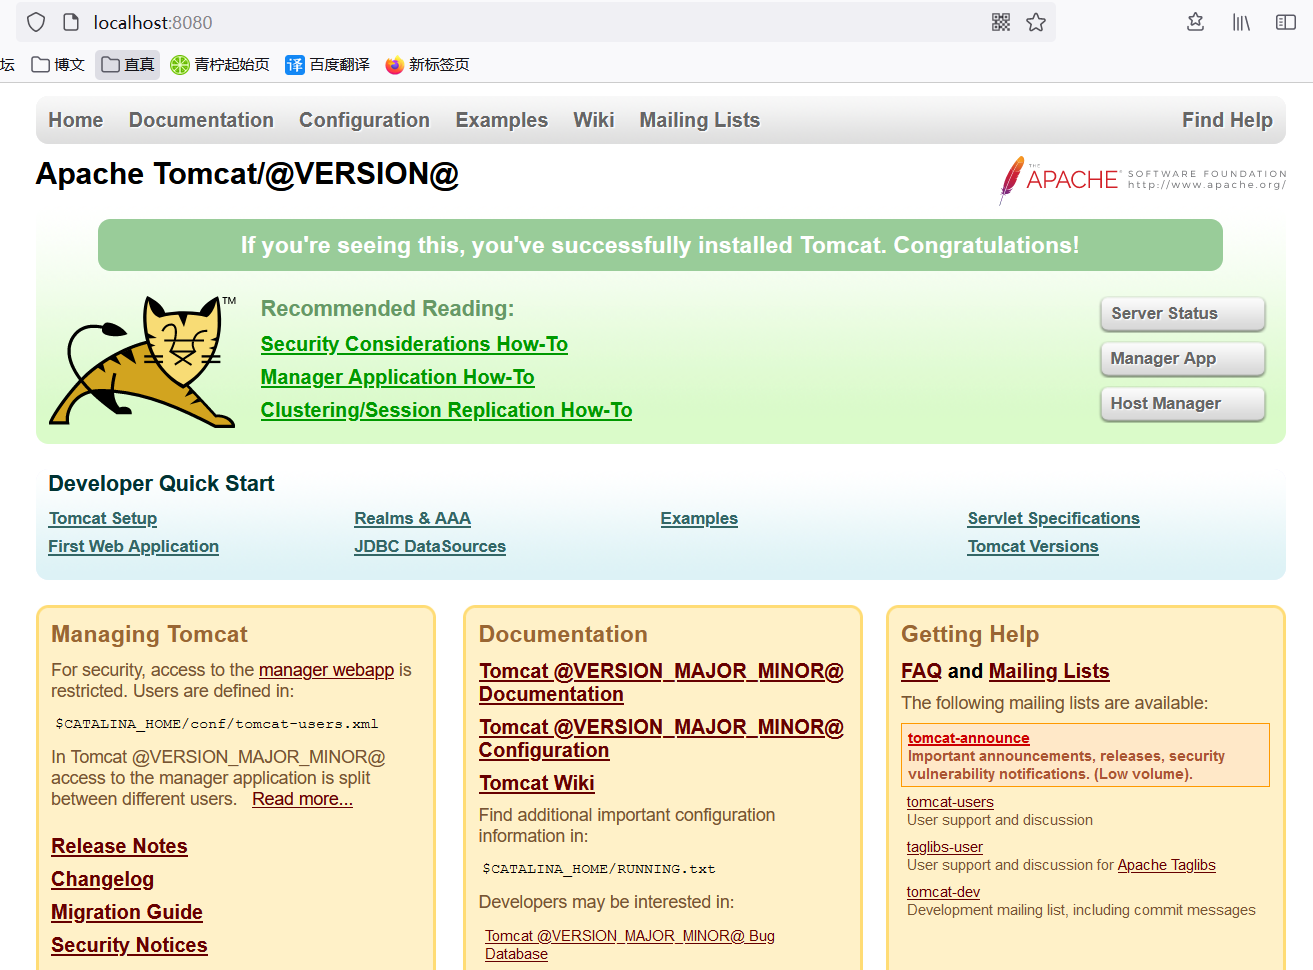Open Examples in the nav bar
The height and width of the screenshot is (970, 1313).
click(501, 120)
